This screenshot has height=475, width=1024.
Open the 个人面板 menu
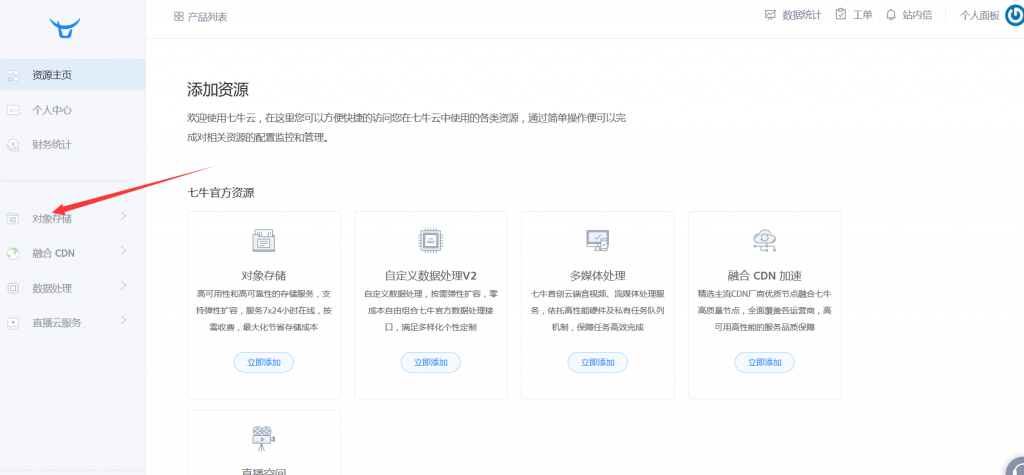(x=979, y=16)
